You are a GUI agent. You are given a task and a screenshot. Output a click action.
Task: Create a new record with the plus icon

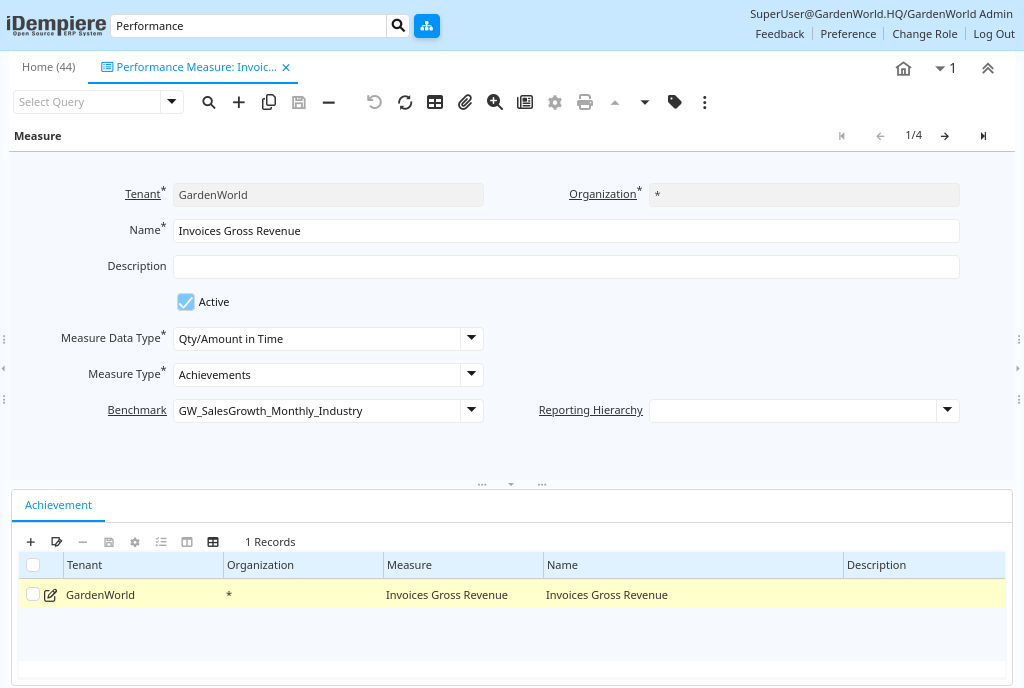click(x=239, y=101)
